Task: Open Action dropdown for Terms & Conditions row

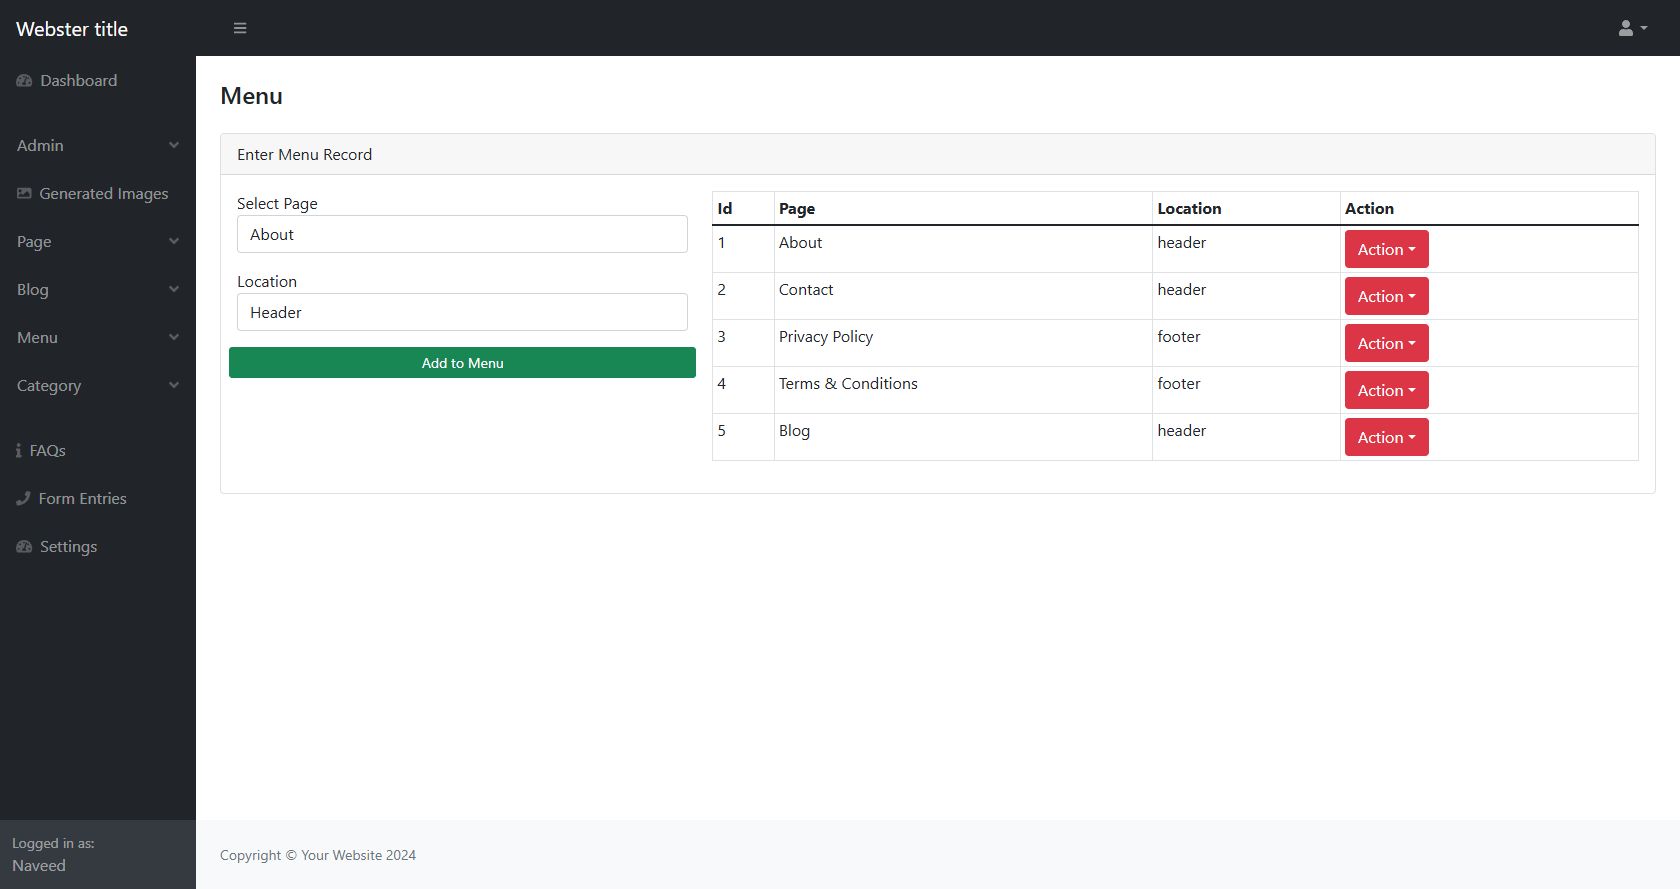Action: pos(1386,390)
